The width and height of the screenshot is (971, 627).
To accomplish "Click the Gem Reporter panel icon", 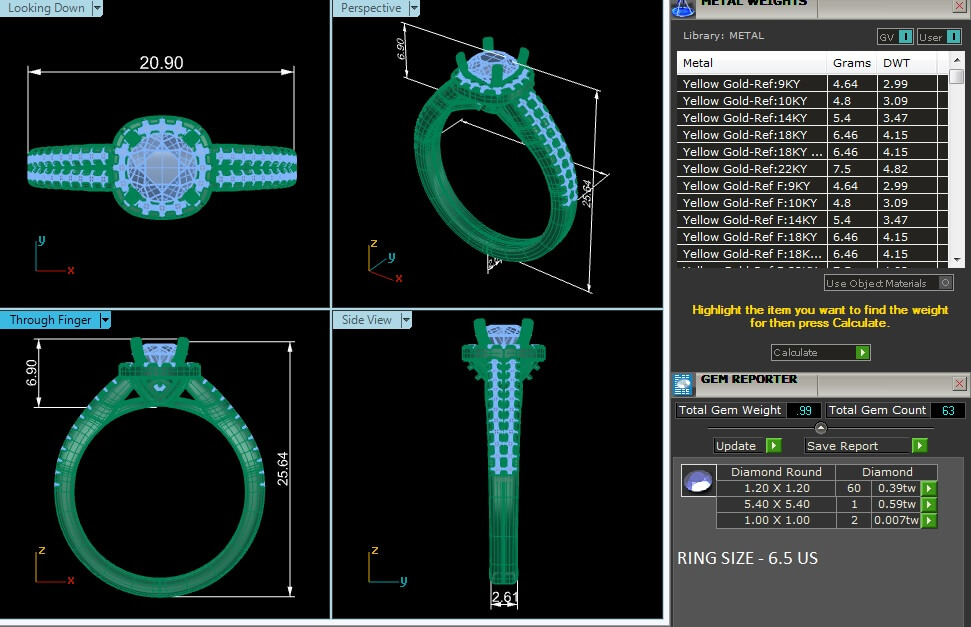I will [x=683, y=384].
